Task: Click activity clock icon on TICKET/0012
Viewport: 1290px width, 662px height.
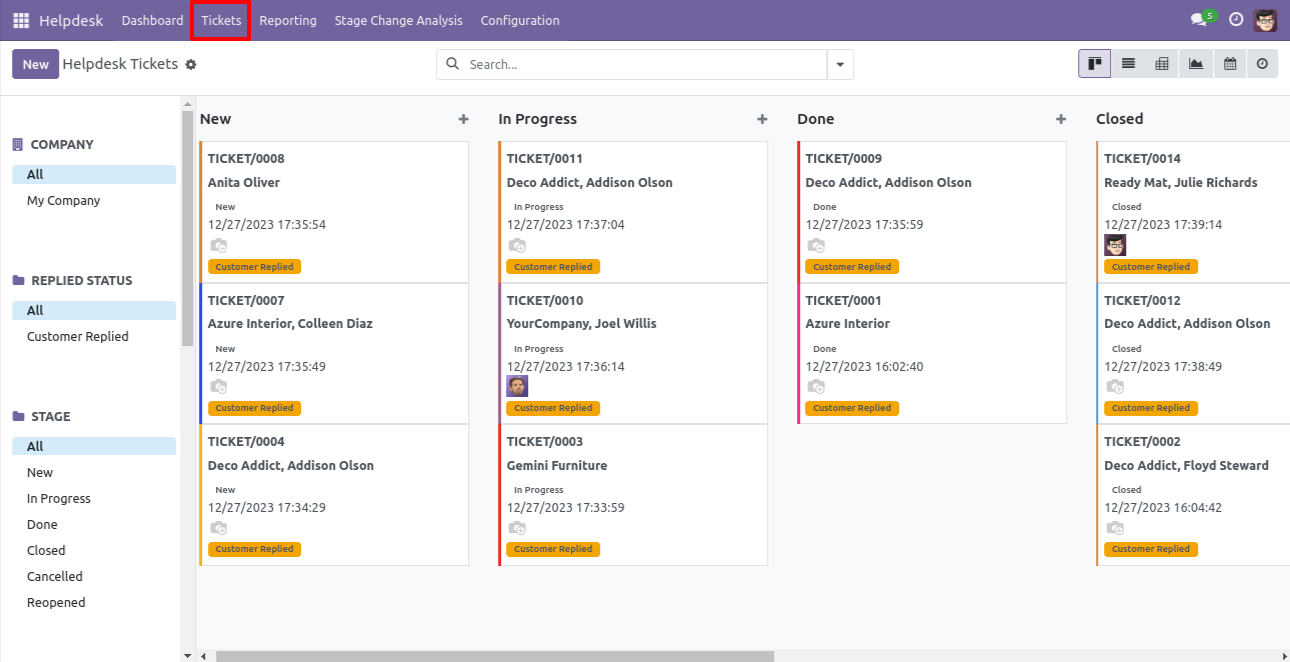Action: 1115,387
